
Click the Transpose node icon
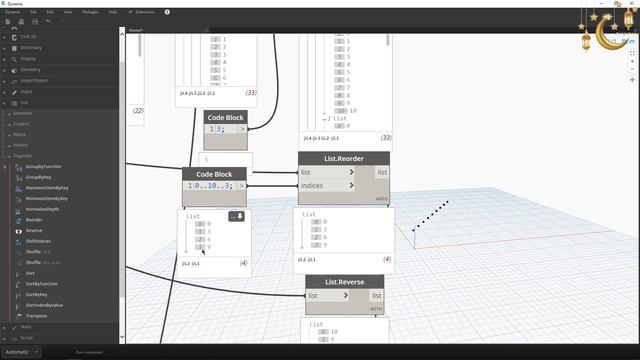pyautogui.click(x=19, y=316)
